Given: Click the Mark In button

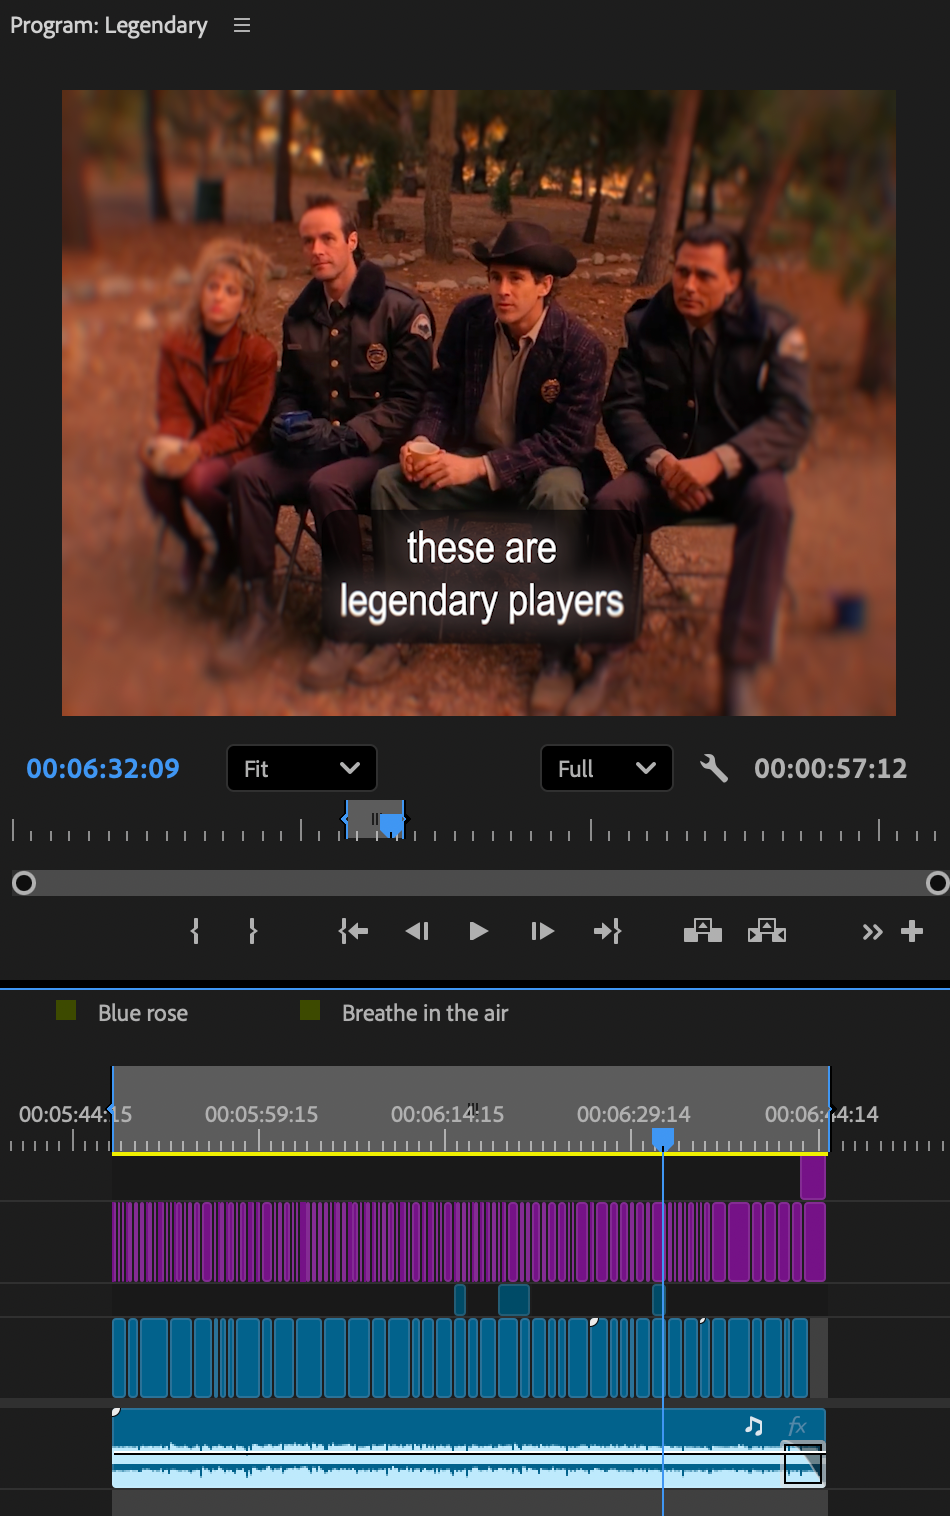Looking at the screenshot, I should tap(195, 931).
